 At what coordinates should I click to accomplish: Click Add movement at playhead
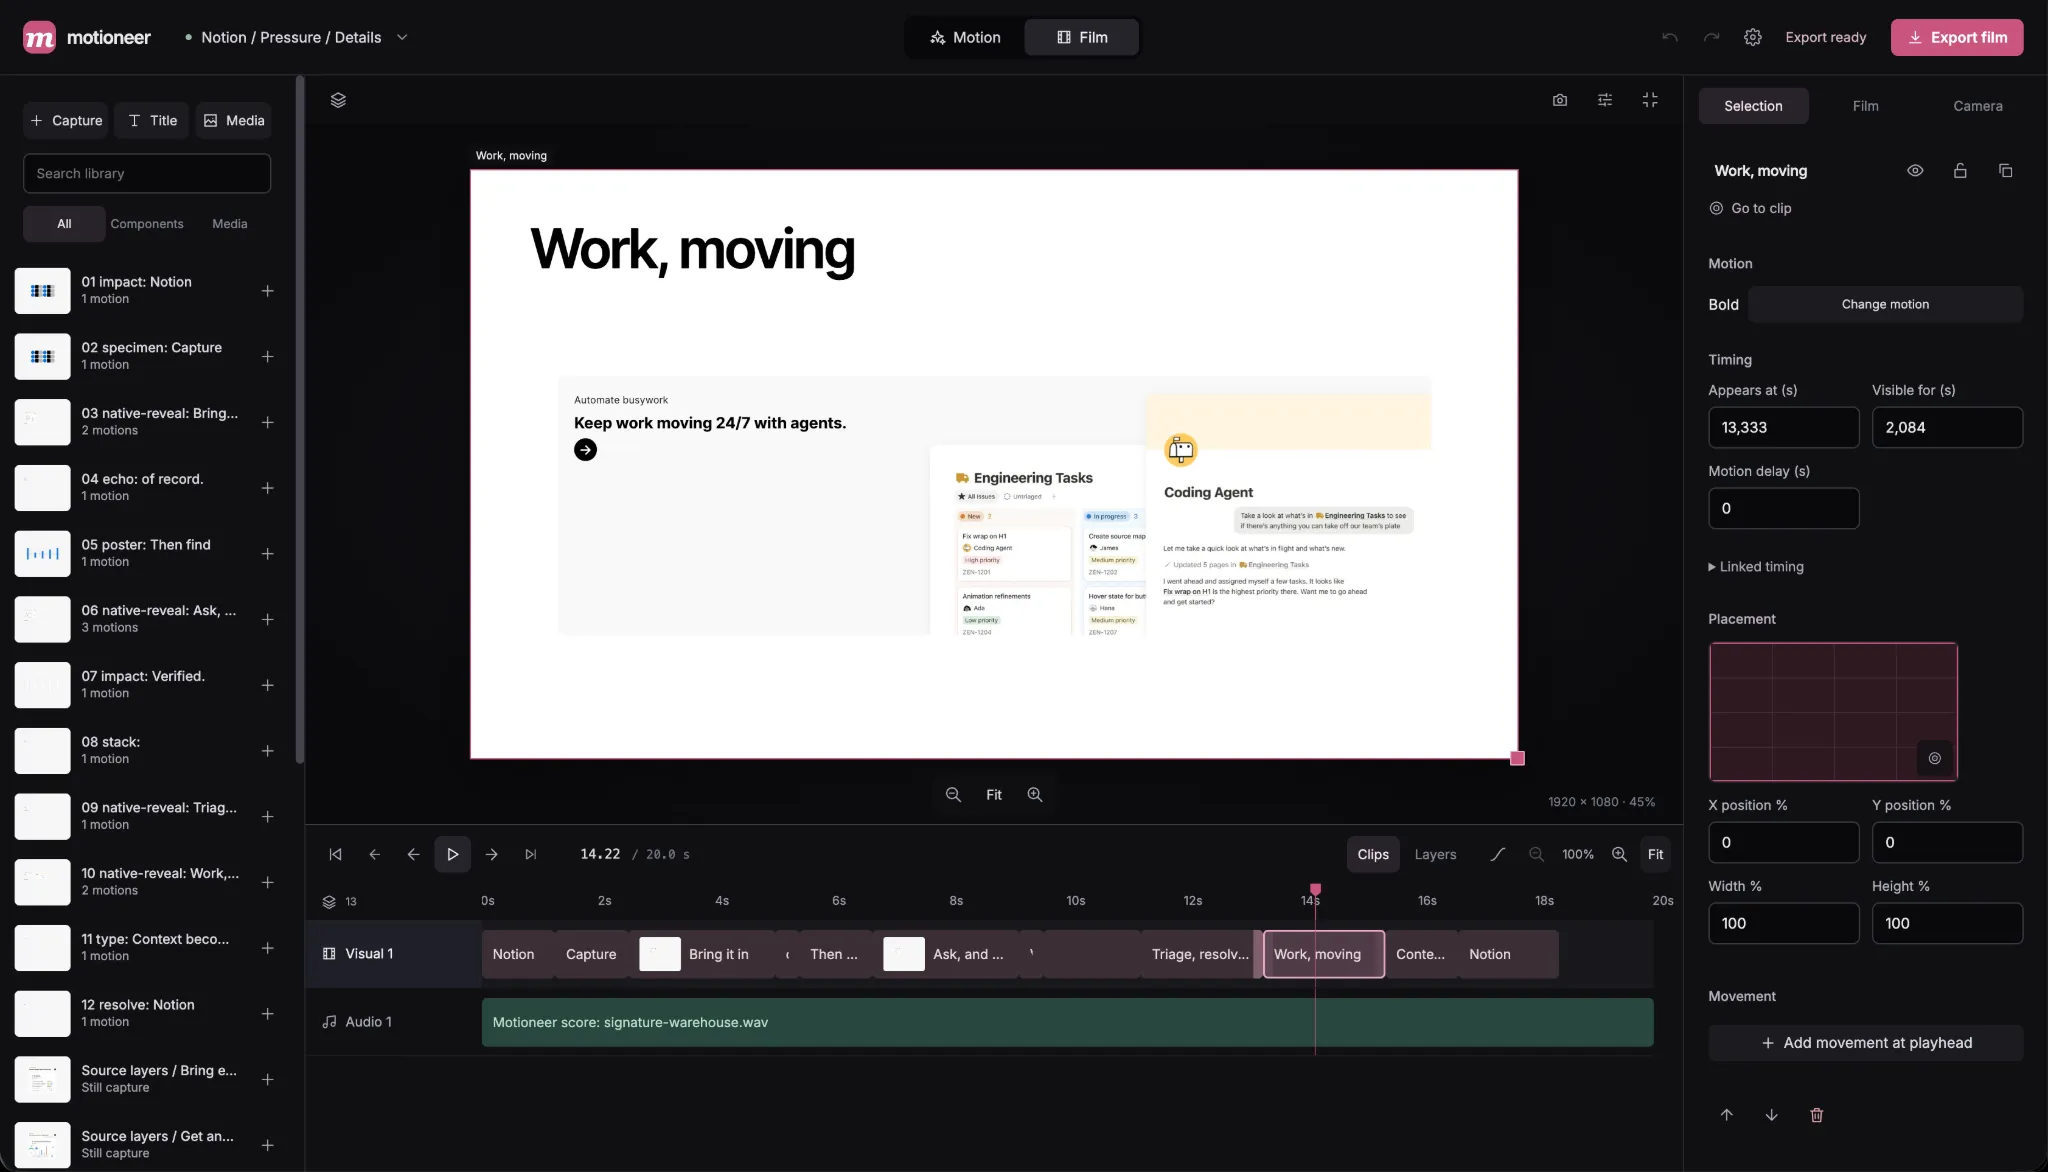(x=1865, y=1043)
